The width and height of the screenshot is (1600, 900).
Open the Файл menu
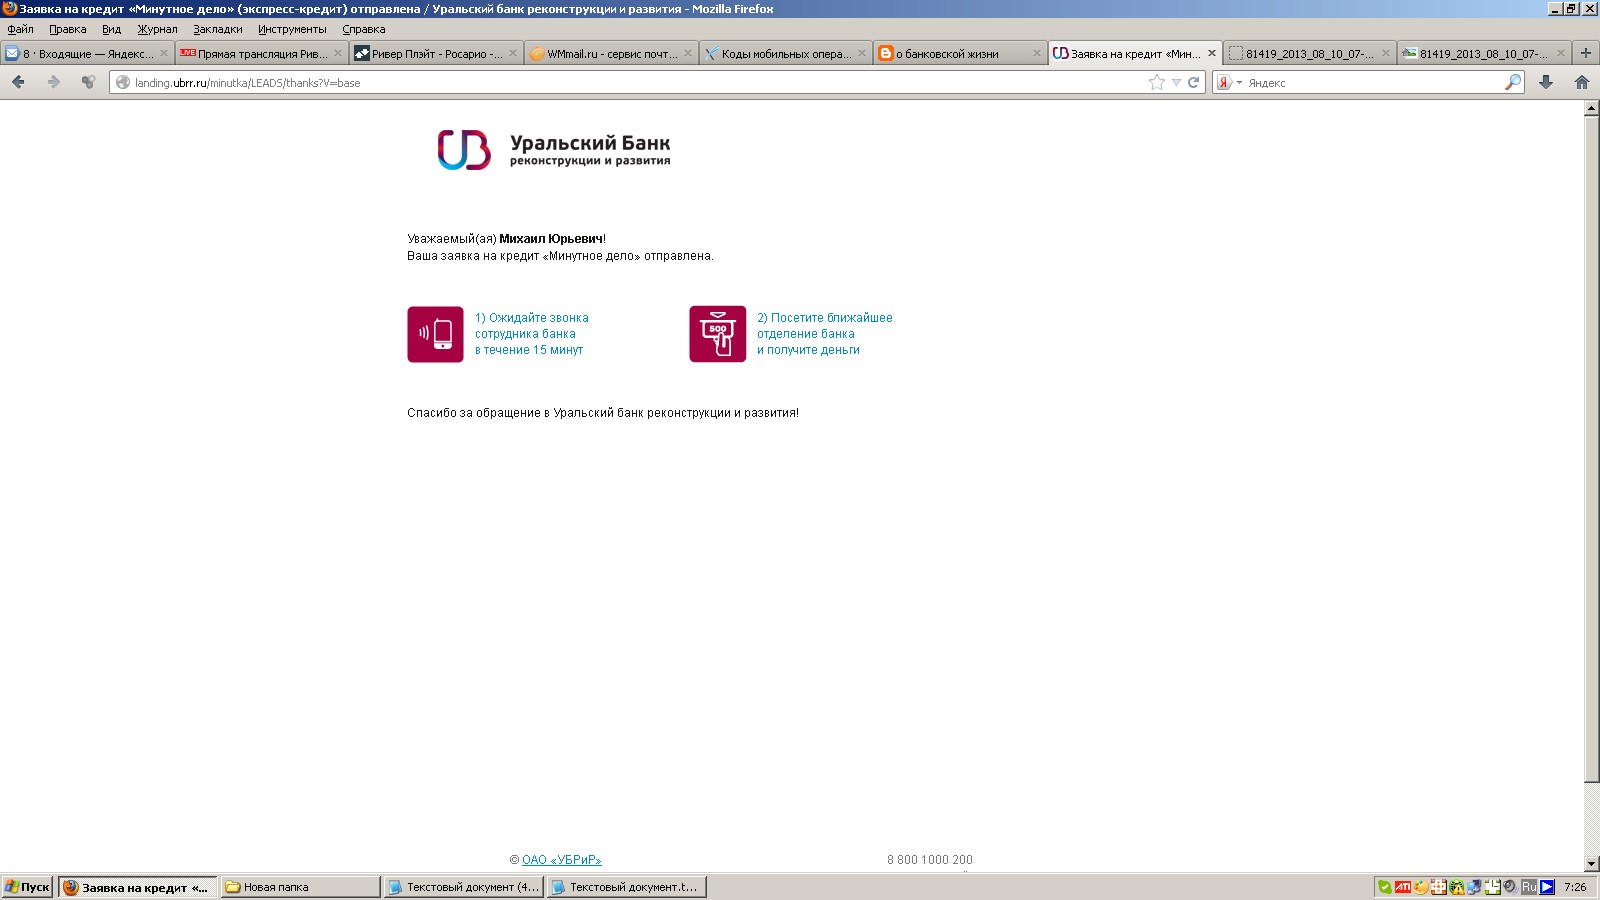click(x=20, y=29)
